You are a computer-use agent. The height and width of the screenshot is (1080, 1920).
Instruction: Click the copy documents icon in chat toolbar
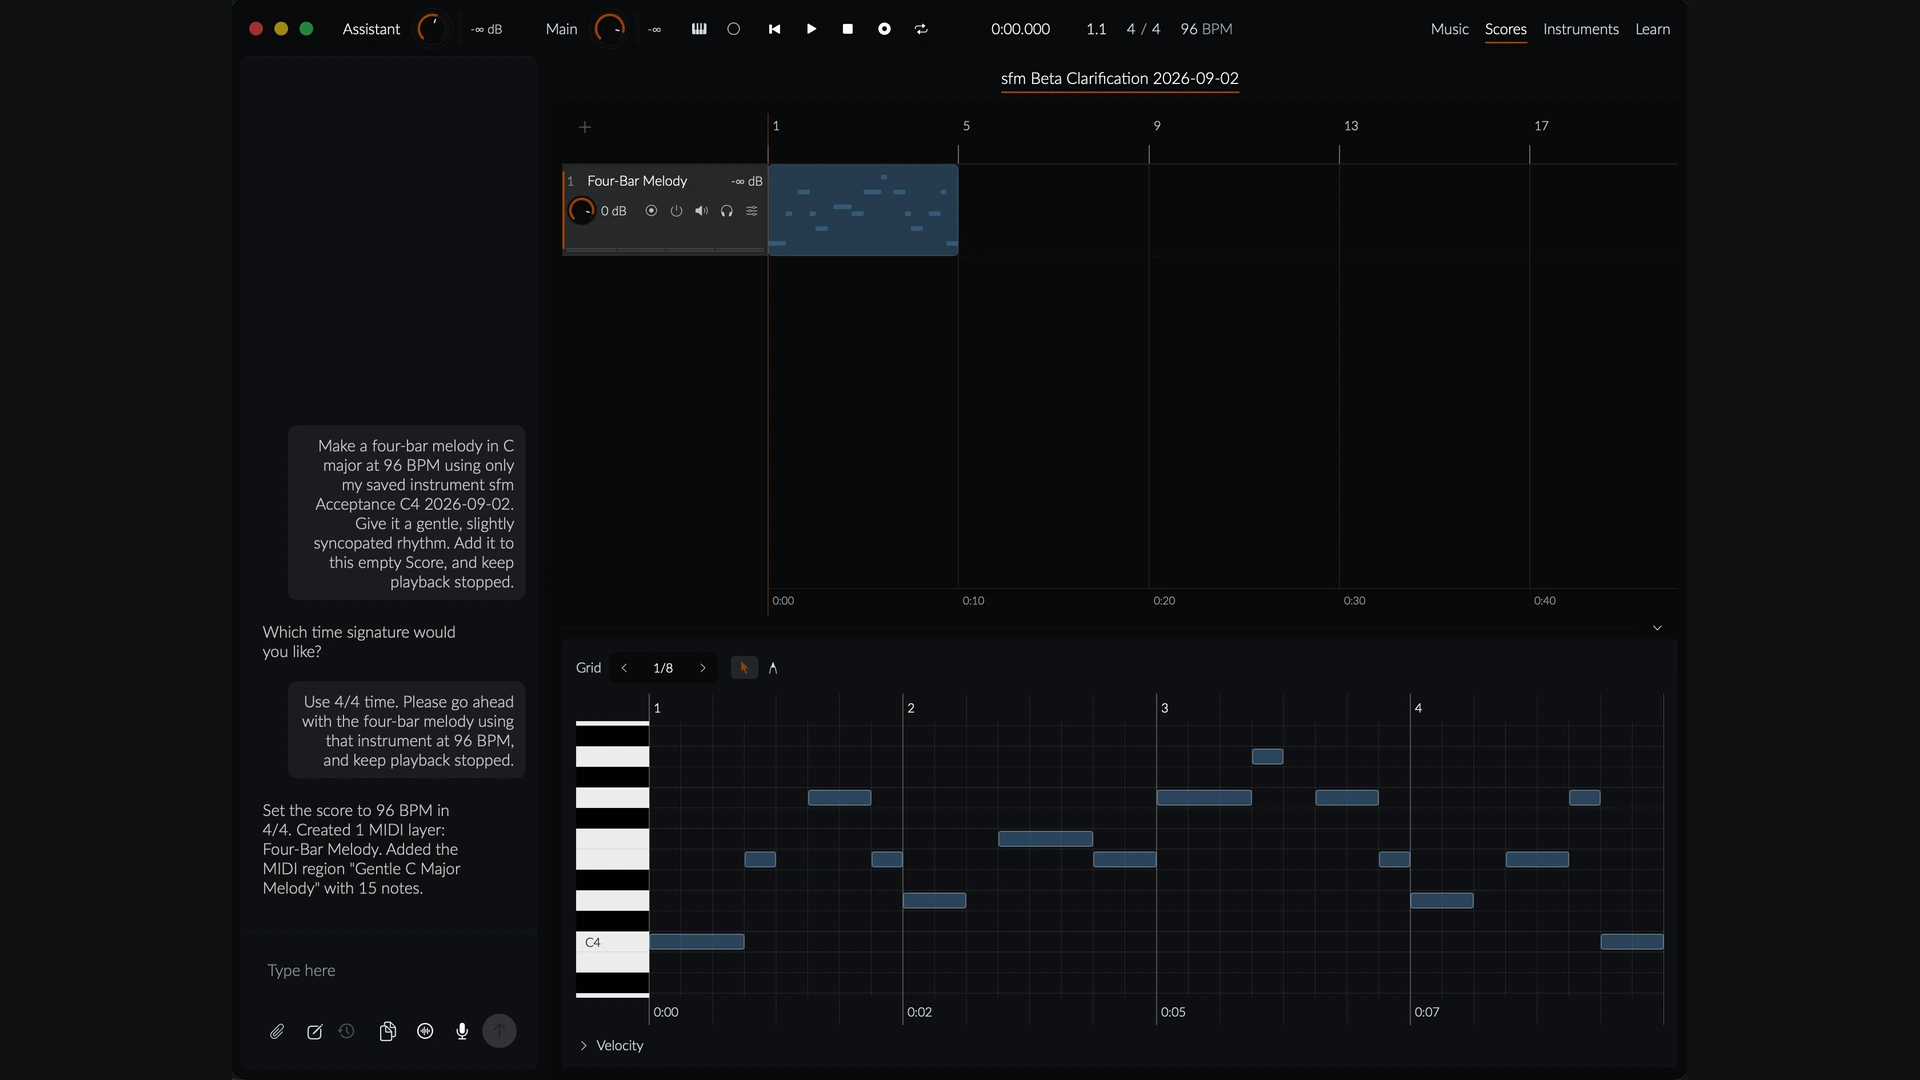[388, 1031]
